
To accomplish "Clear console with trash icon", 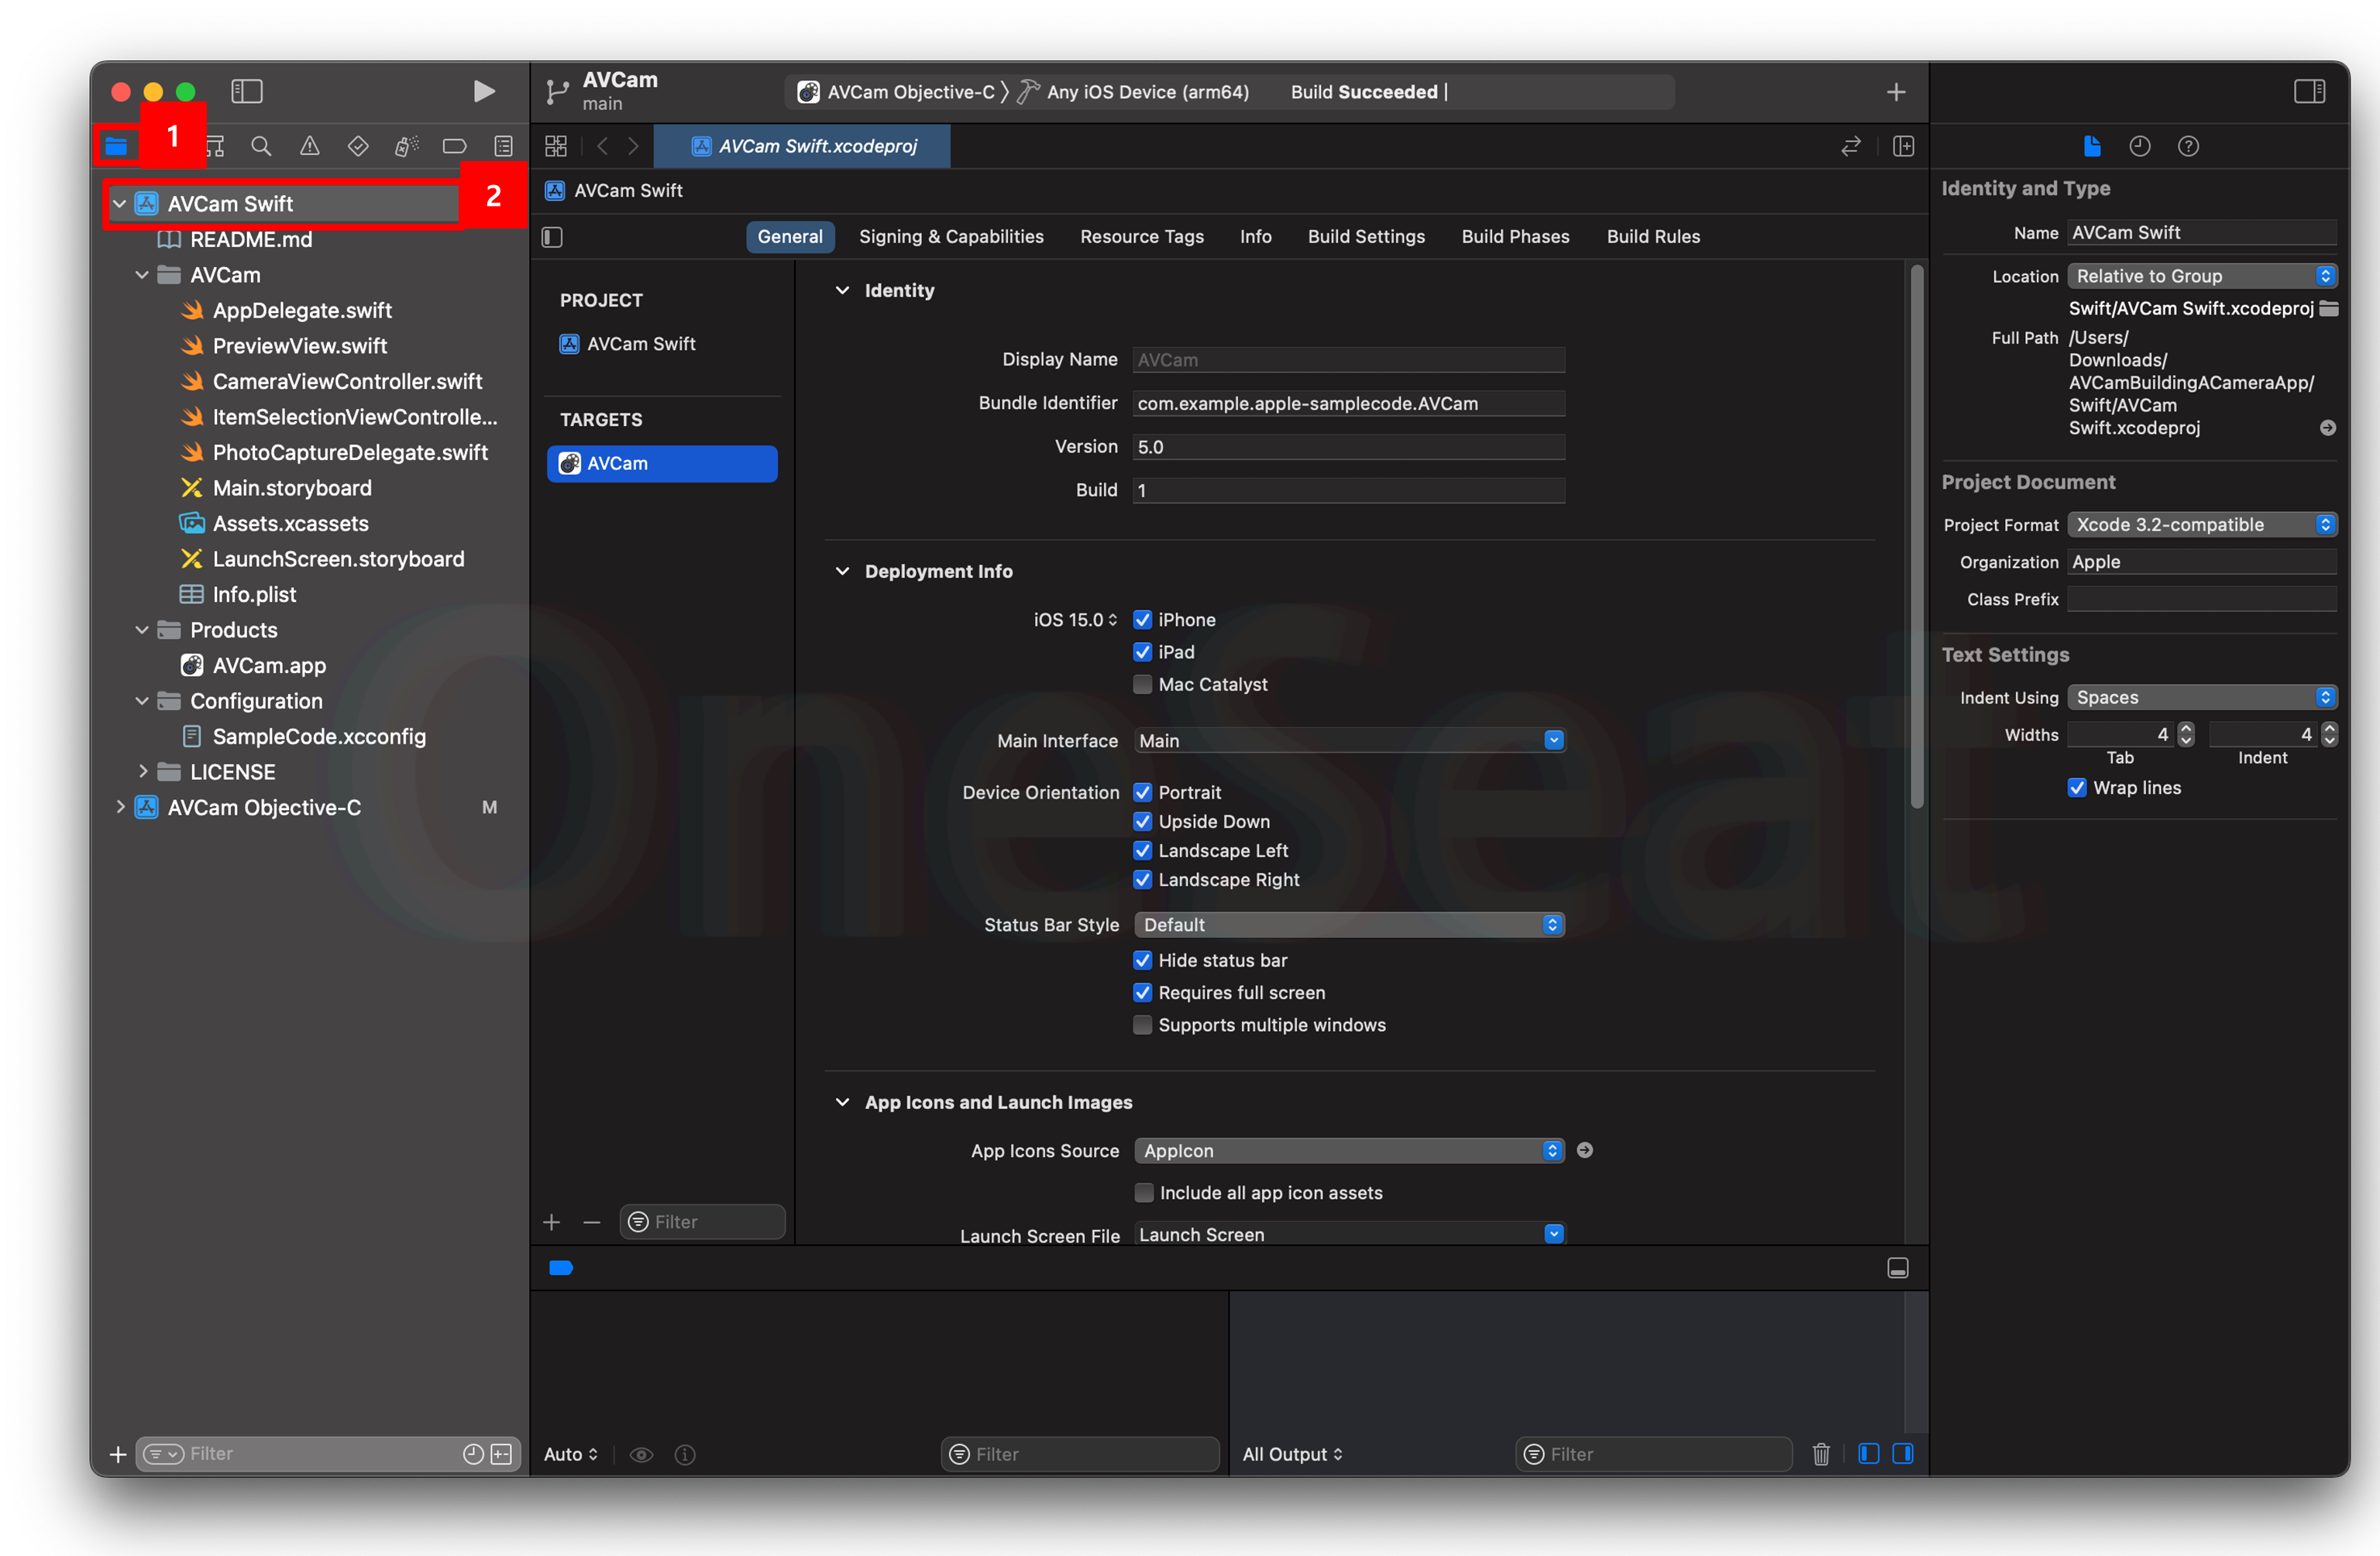I will (x=1822, y=1454).
